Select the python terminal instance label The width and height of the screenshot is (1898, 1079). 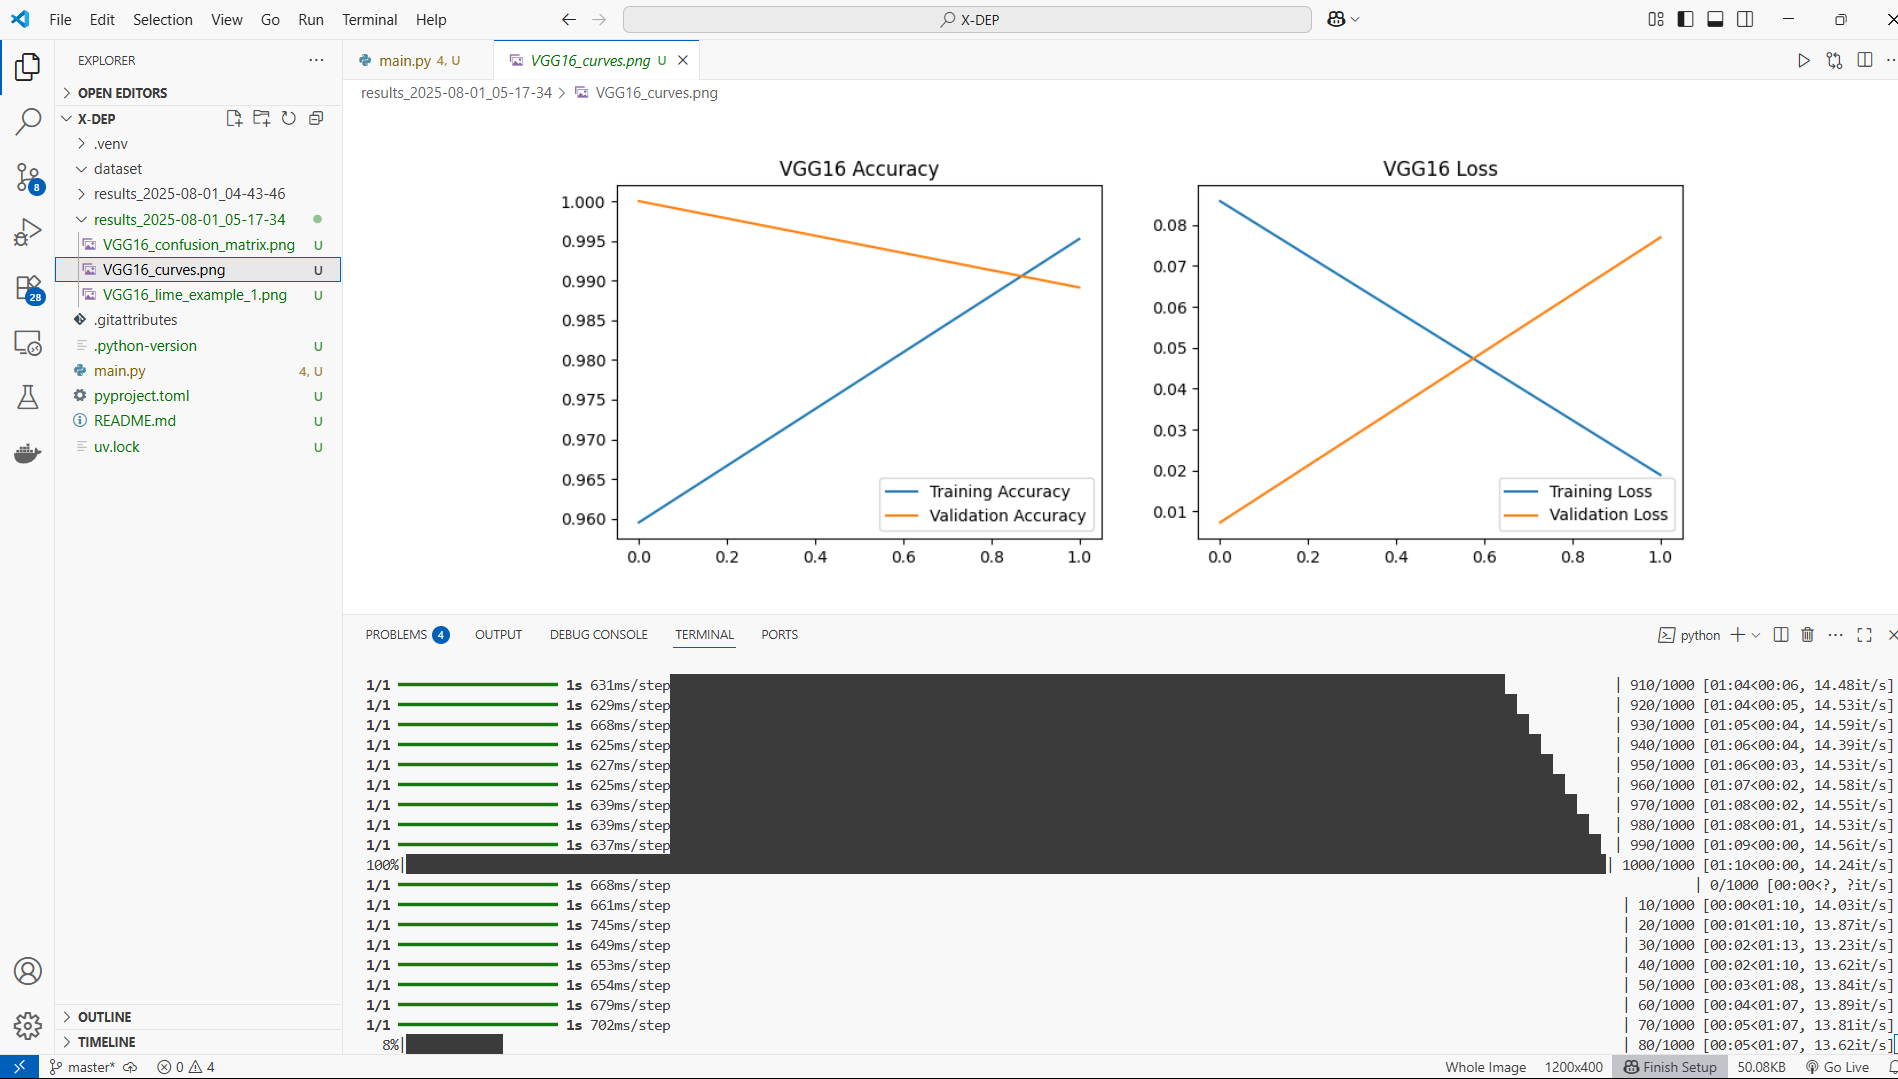point(1689,635)
